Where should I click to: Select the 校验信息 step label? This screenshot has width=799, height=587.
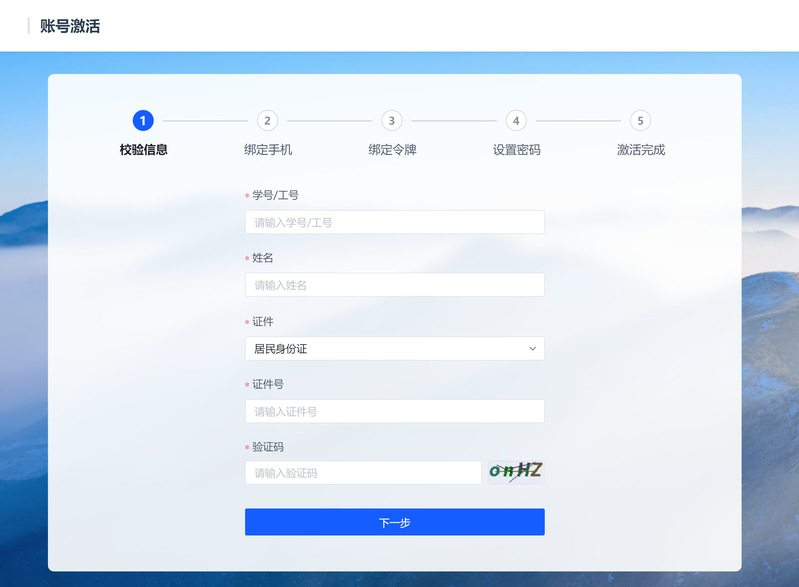(143, 150)
